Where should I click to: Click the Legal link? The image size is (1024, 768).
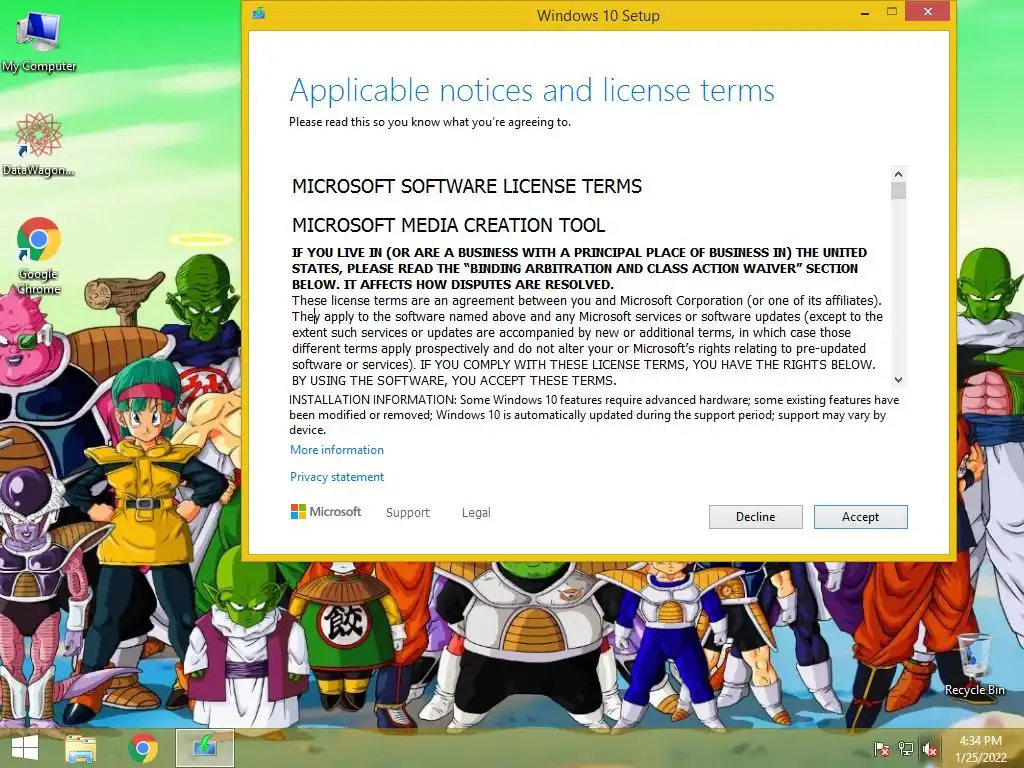pos(476,513)
